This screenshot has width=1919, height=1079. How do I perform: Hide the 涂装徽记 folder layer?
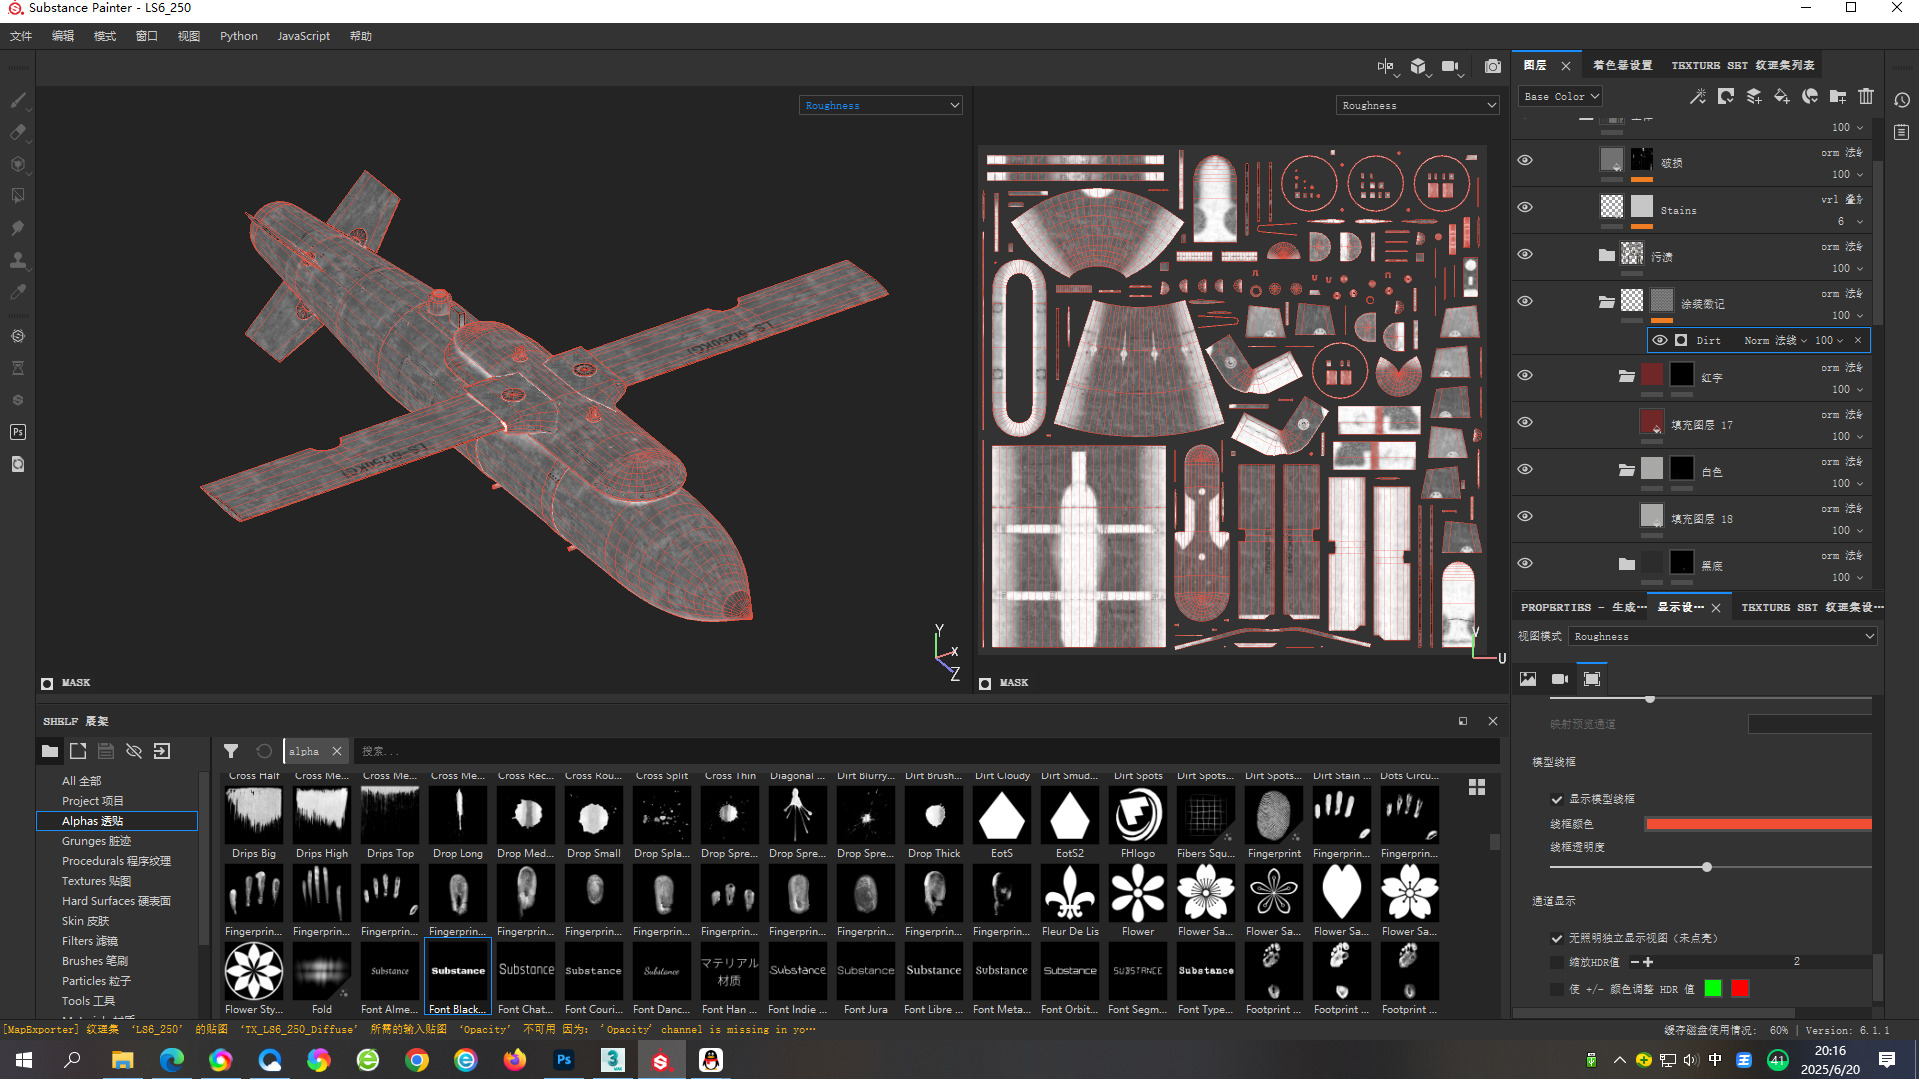(1525, 301)
